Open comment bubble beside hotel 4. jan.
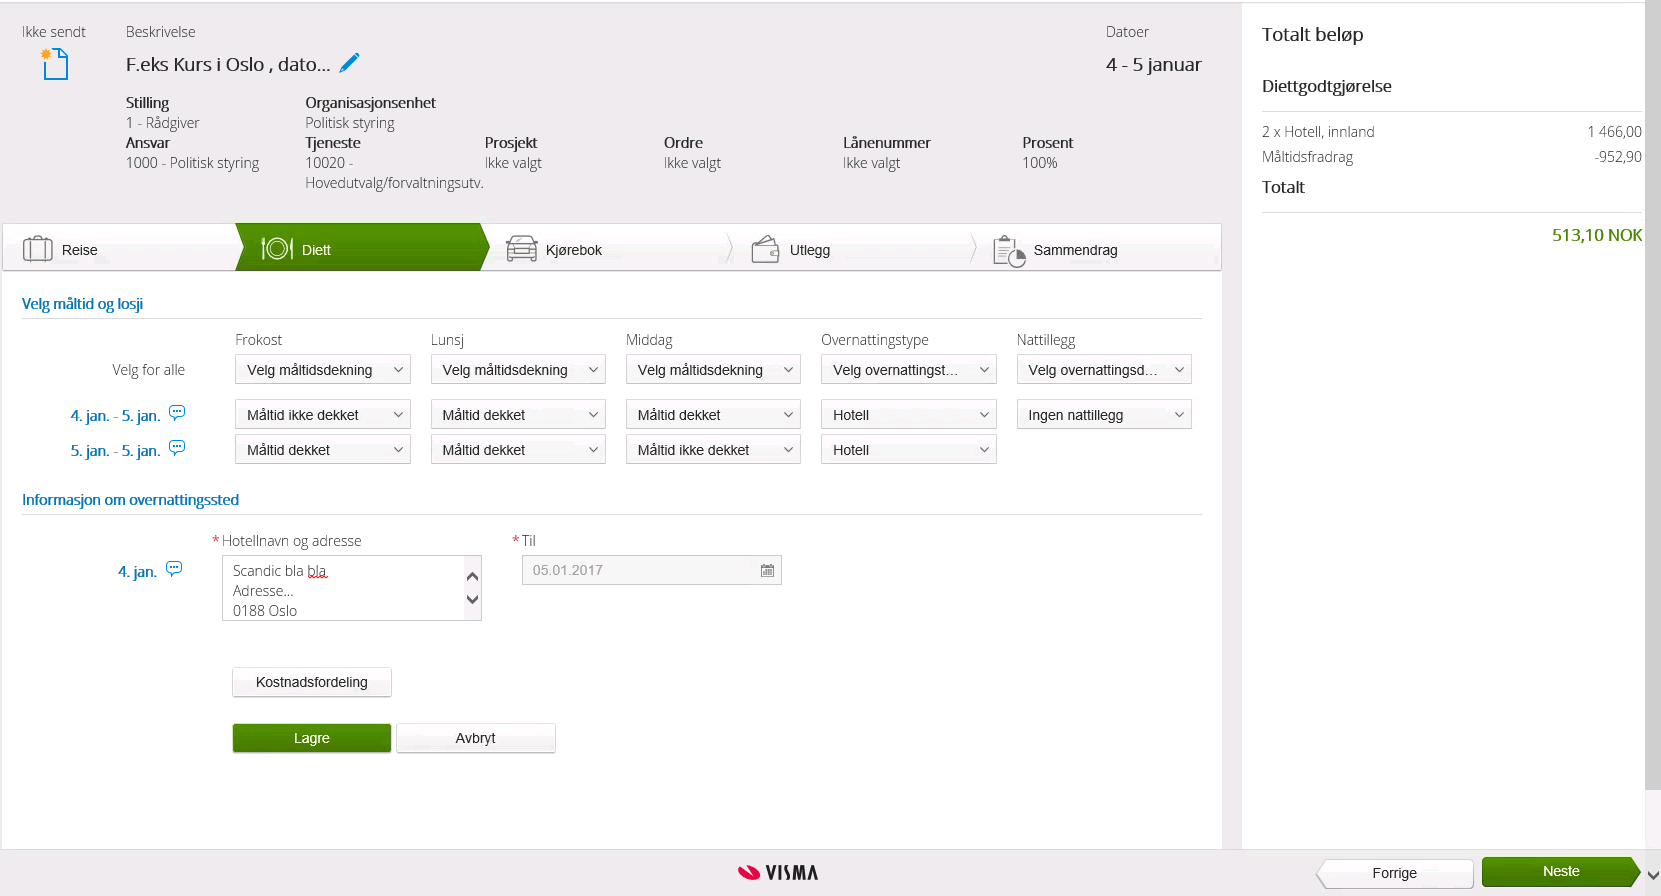1661x896 pixels. pos(174,569)
